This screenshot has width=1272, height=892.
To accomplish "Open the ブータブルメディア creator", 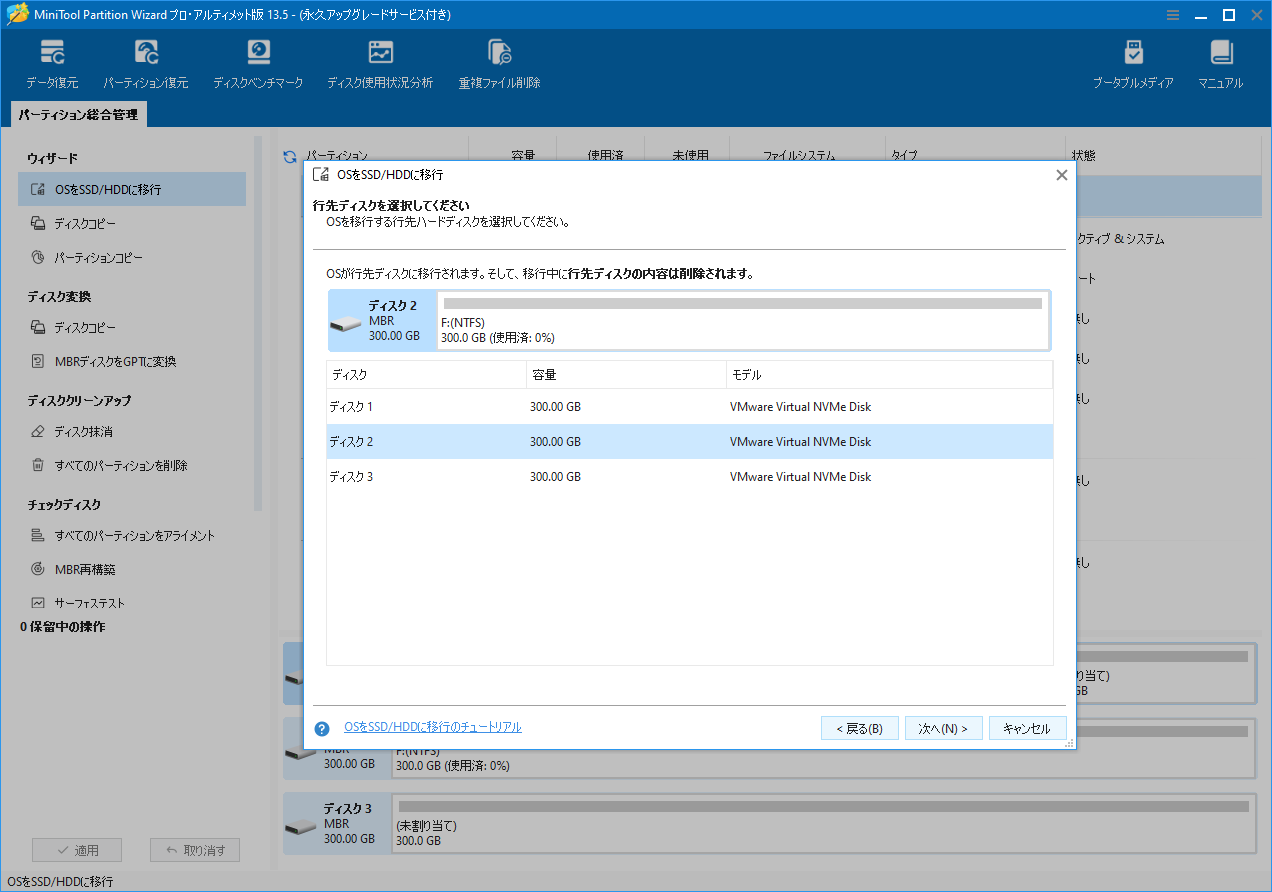I will pyautogui.click(x=1134, y=62).
